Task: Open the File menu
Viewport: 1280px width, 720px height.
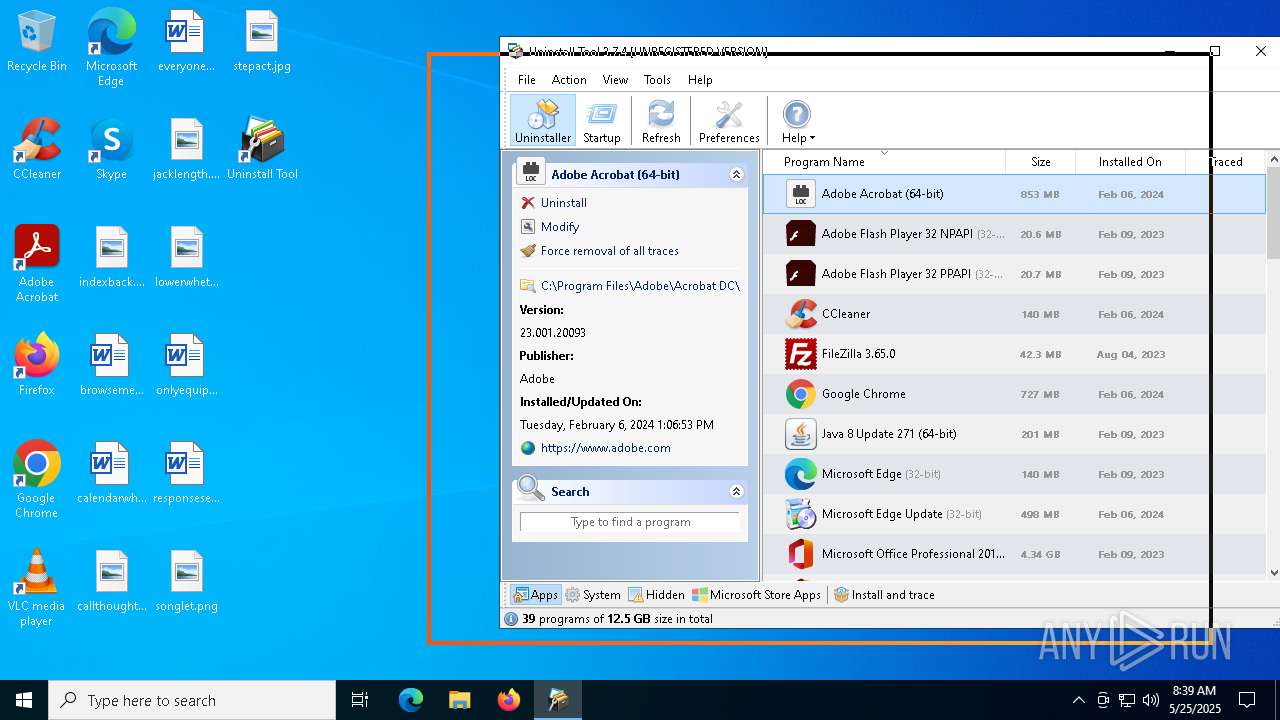Action: (x=527, y=80)
